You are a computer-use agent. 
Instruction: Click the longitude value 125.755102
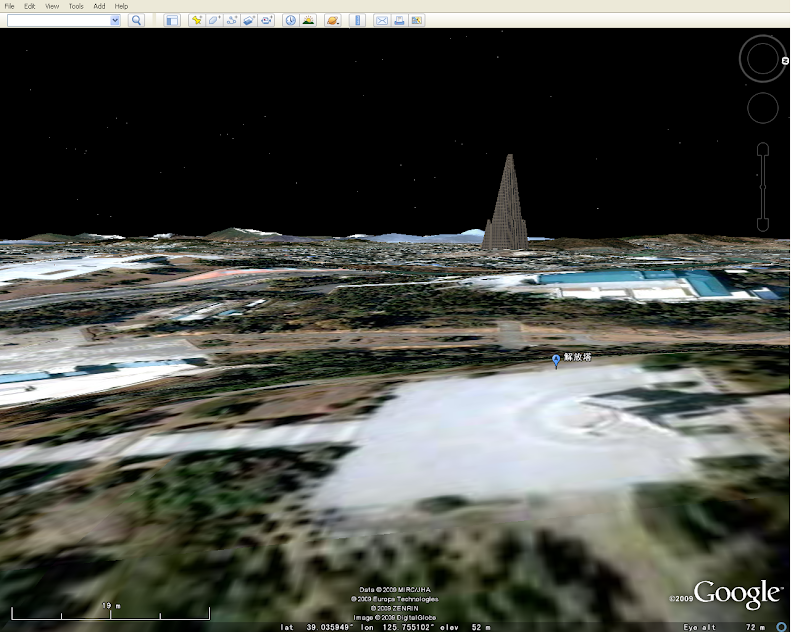point(408,627)
